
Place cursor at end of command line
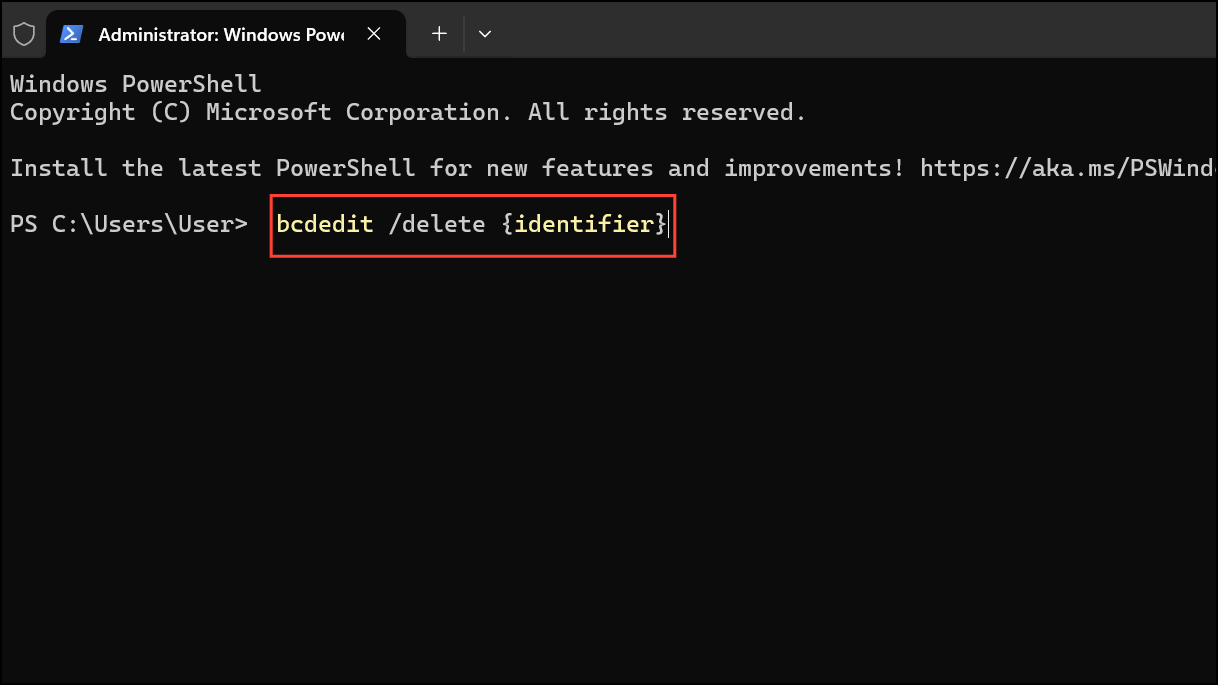[668, 224]
